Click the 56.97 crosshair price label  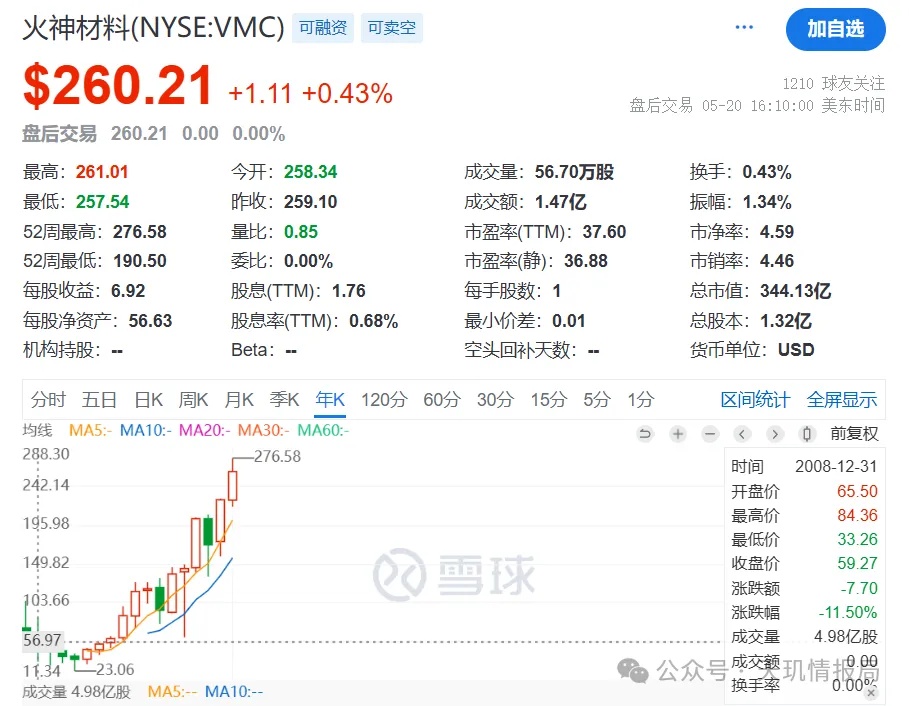[42, 641]
